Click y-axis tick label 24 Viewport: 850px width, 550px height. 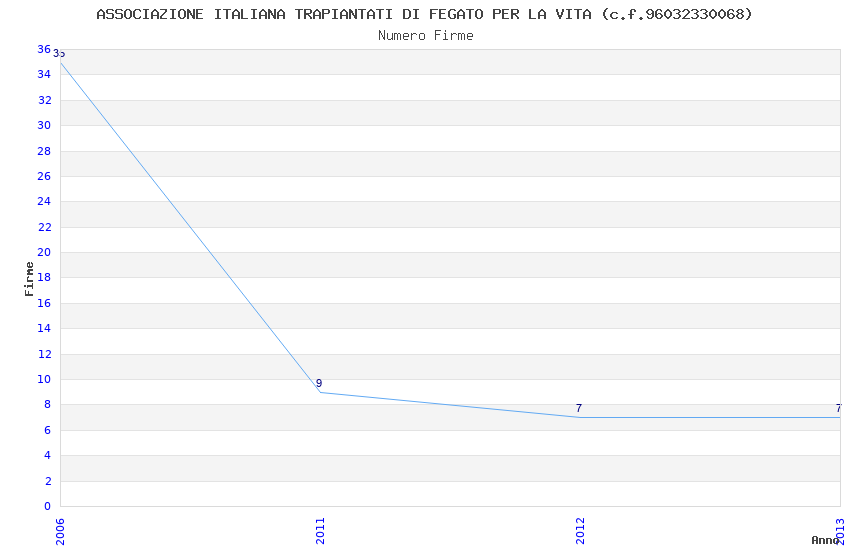44,201
